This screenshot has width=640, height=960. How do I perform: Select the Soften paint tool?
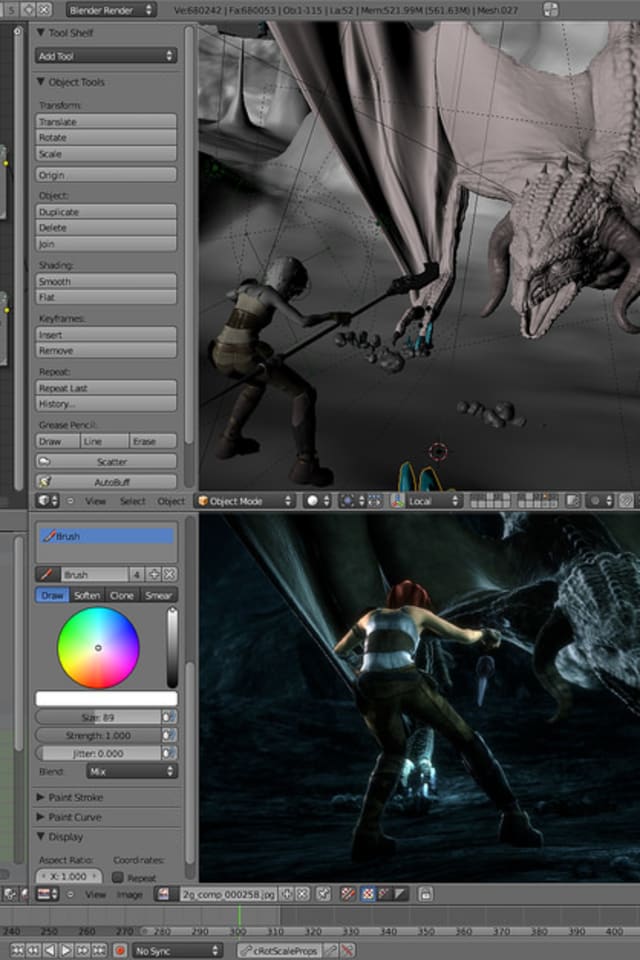click(x=87, y=595)
